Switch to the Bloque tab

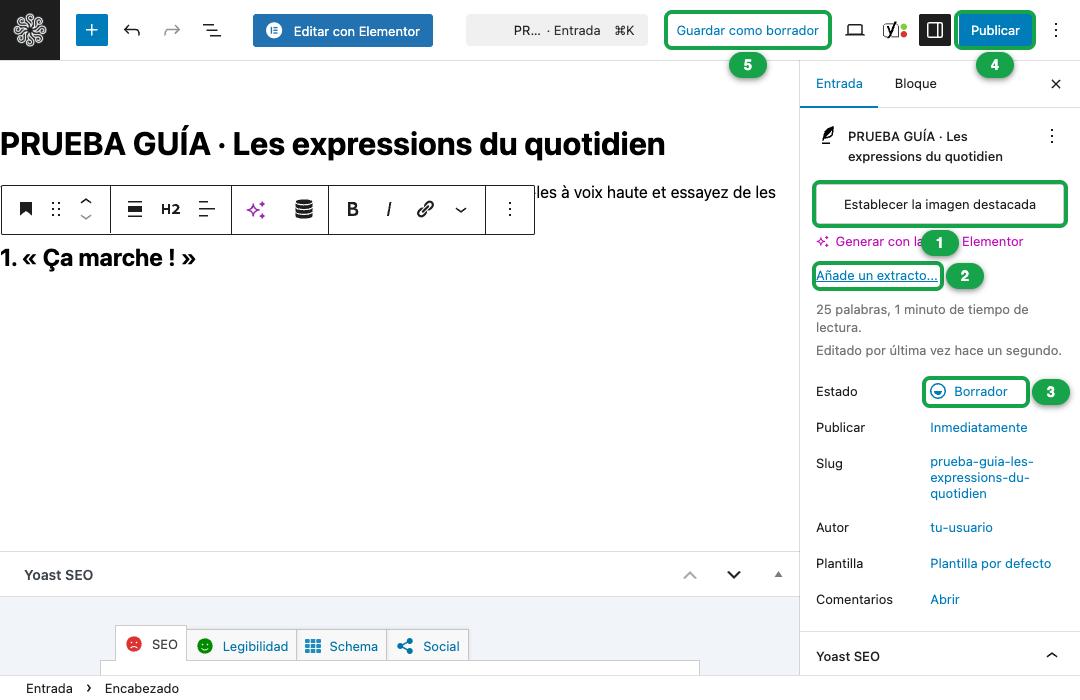(x=915, y=83)
